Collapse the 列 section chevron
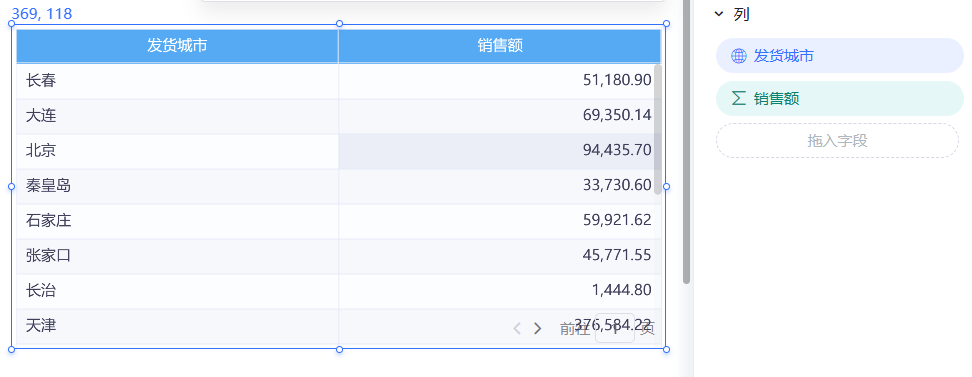 (x=719, y=14)
